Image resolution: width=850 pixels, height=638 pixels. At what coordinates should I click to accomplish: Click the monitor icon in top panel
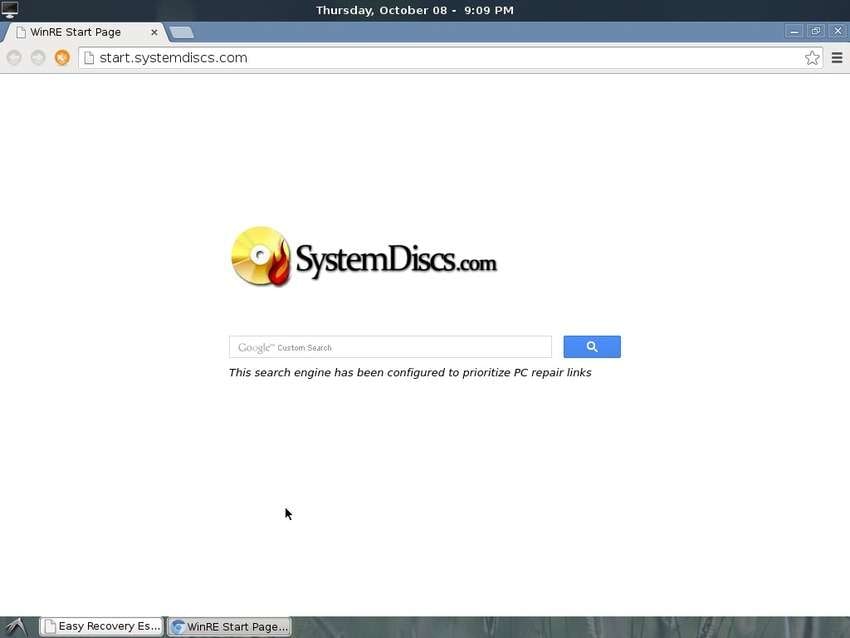click(x=10, y=9)
